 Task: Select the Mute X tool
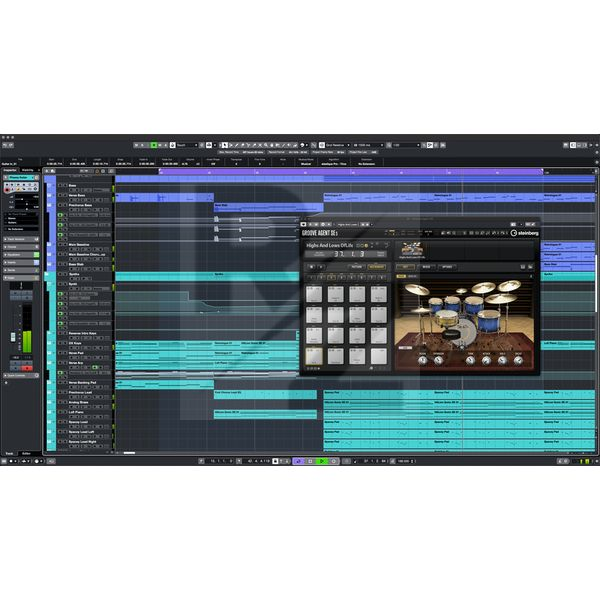(260, 145)
